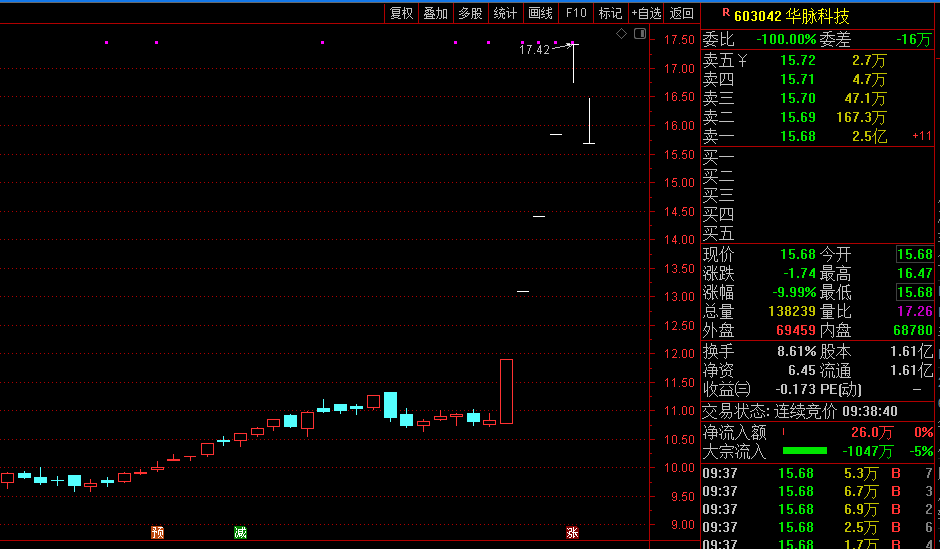Select the 卖四 15.71 order row

pos(818,79)
